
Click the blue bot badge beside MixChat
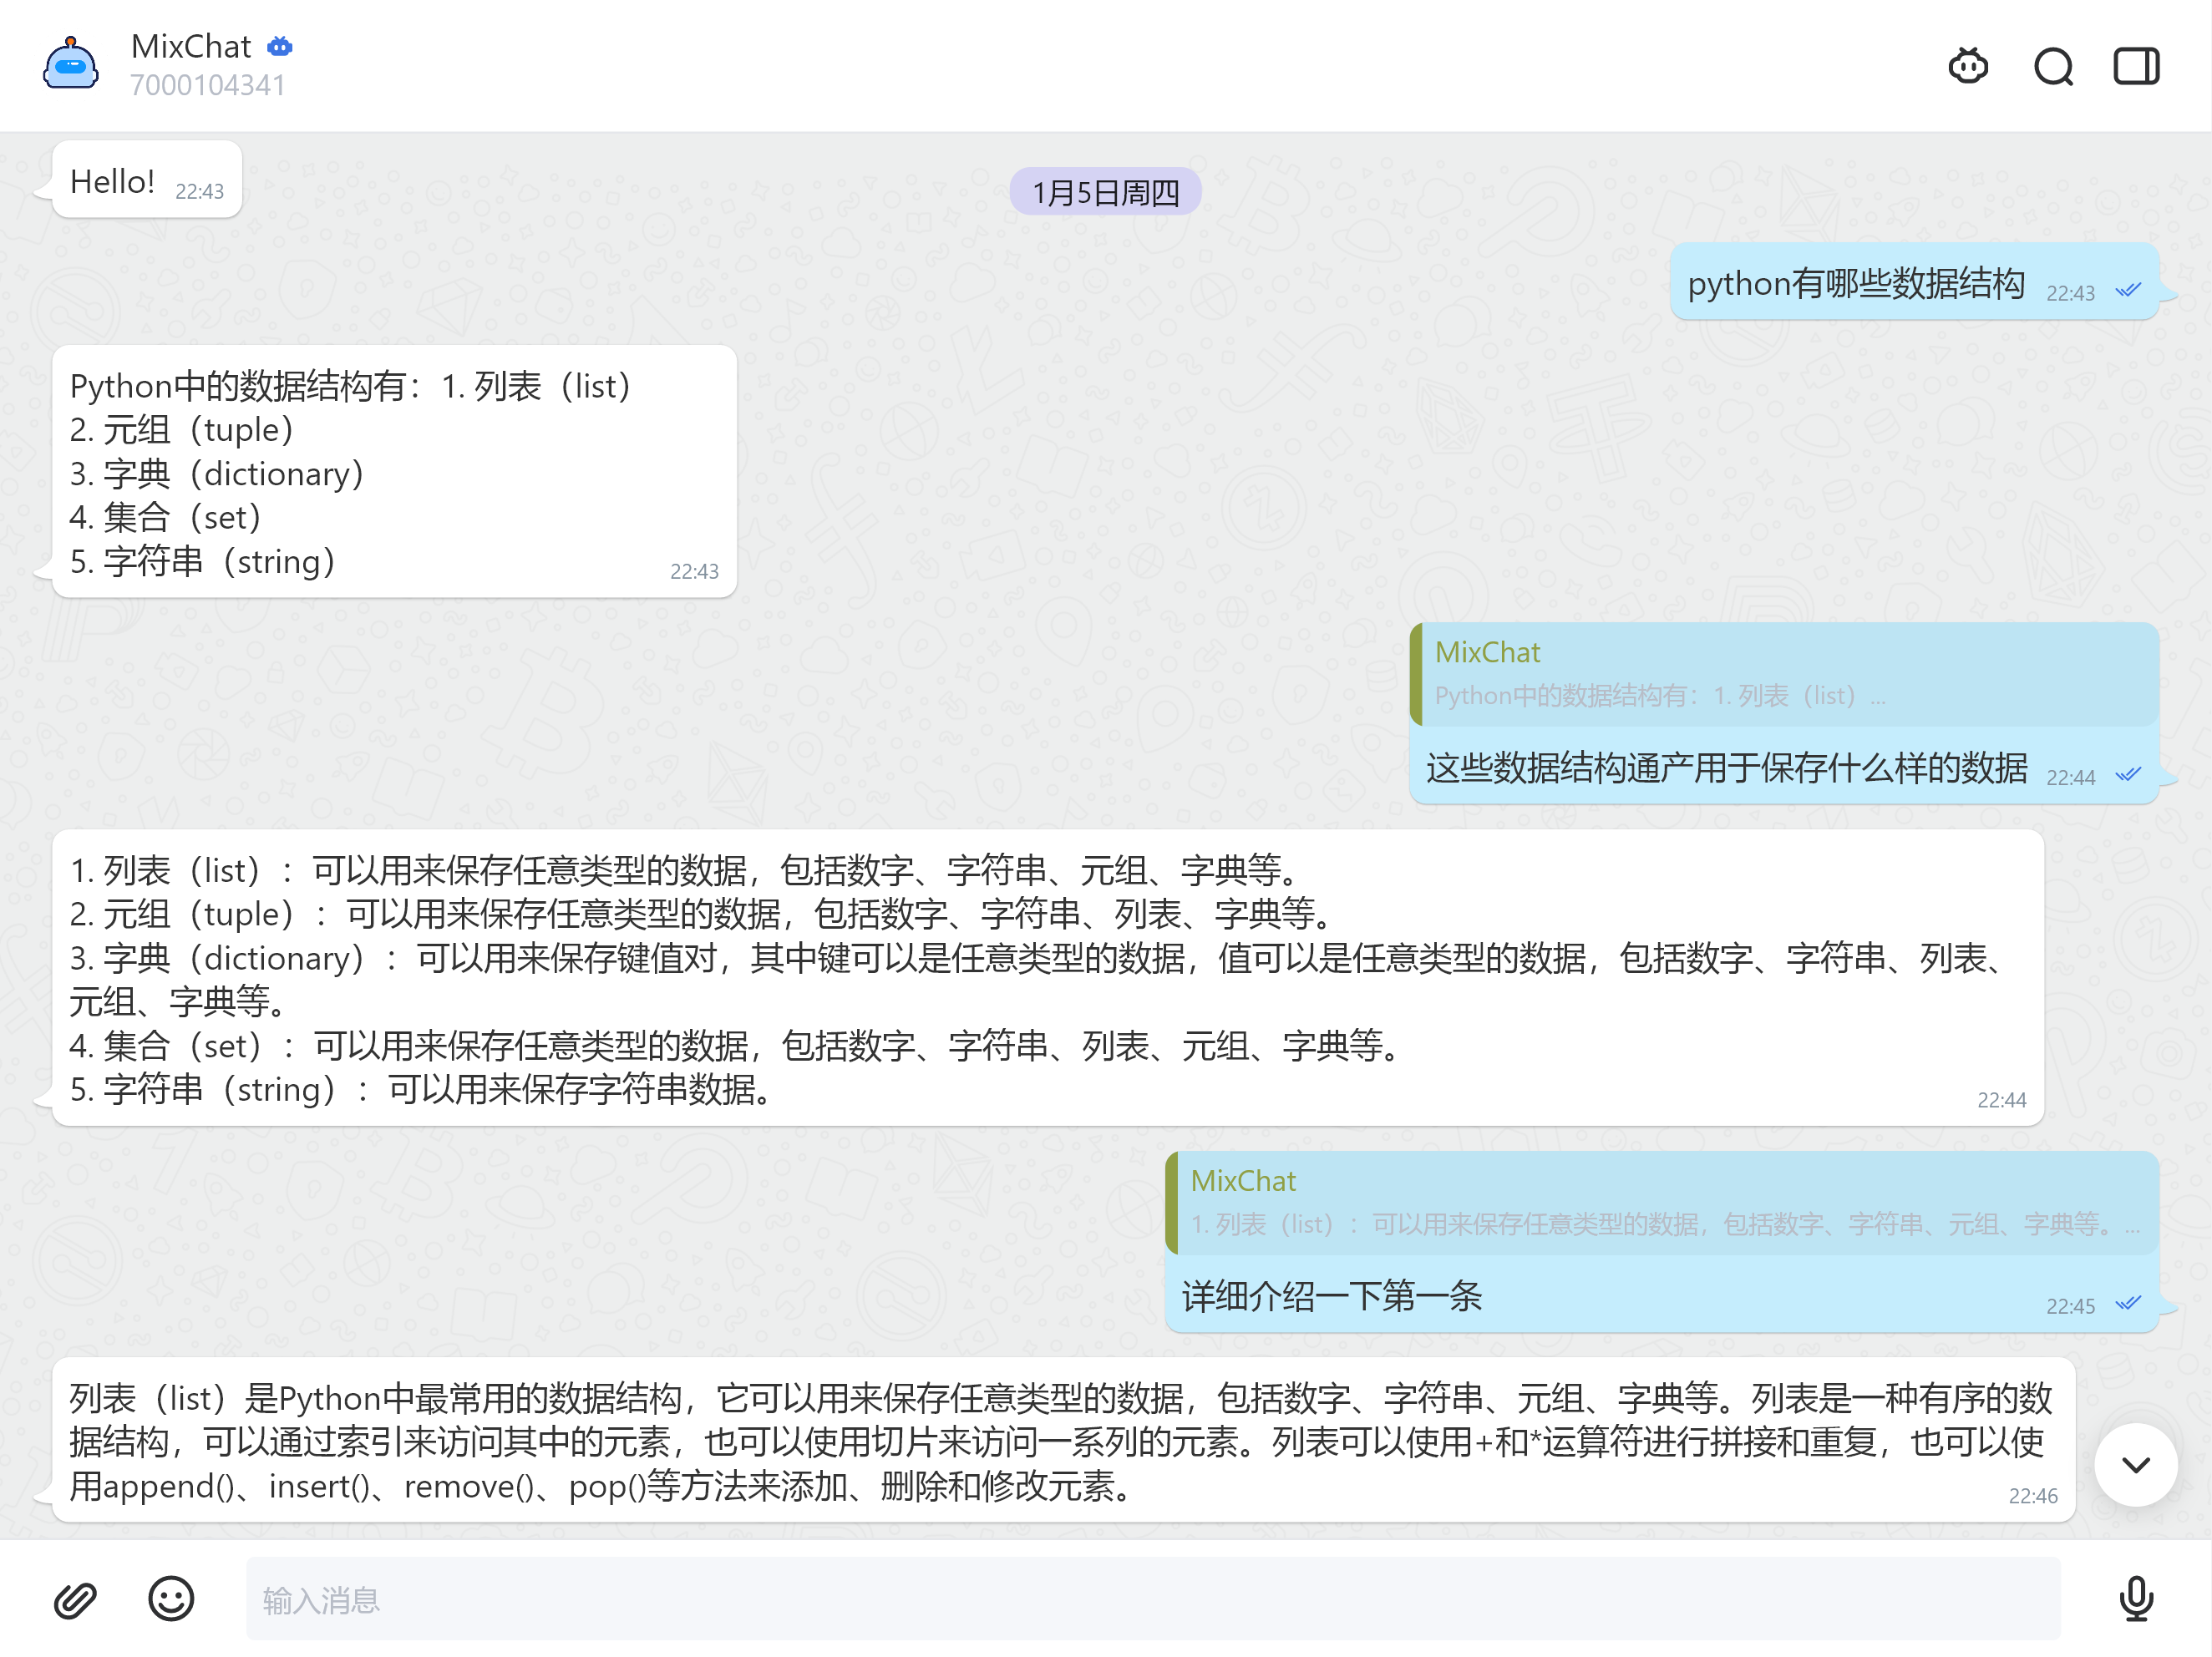[x=280, y=46]
